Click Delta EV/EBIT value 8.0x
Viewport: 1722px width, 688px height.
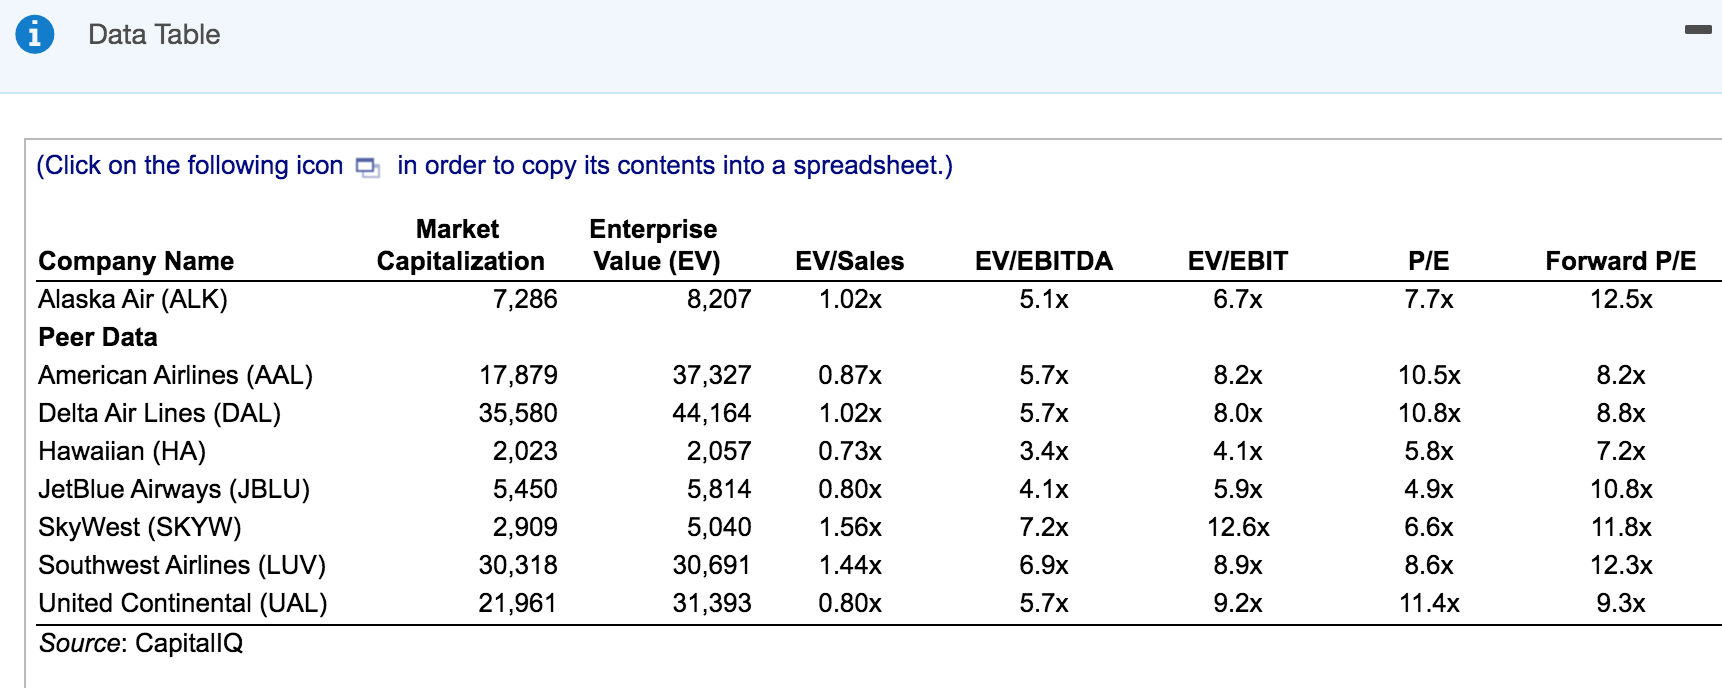1238,413
